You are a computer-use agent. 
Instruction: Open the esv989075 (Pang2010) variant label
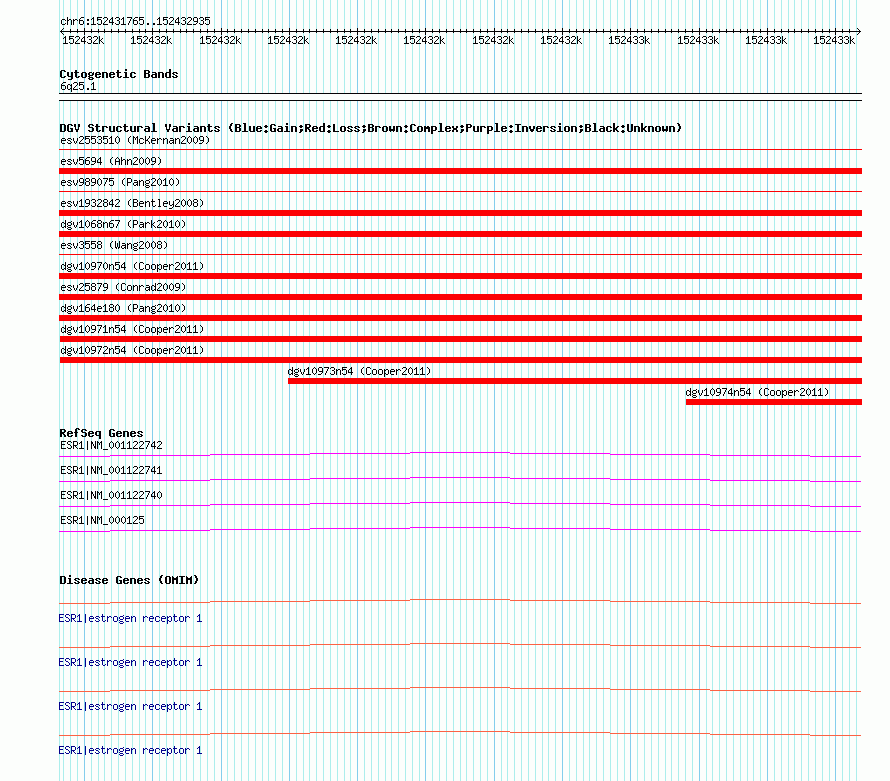[x=120, y=182]
